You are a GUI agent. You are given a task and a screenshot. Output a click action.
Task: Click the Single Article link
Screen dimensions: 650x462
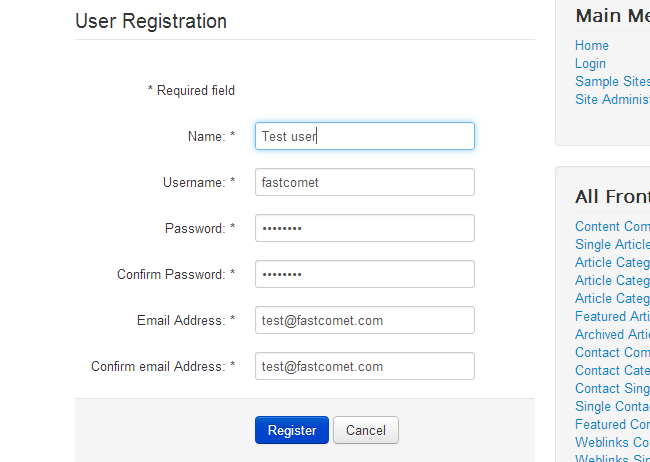click(x=612, y=244)
